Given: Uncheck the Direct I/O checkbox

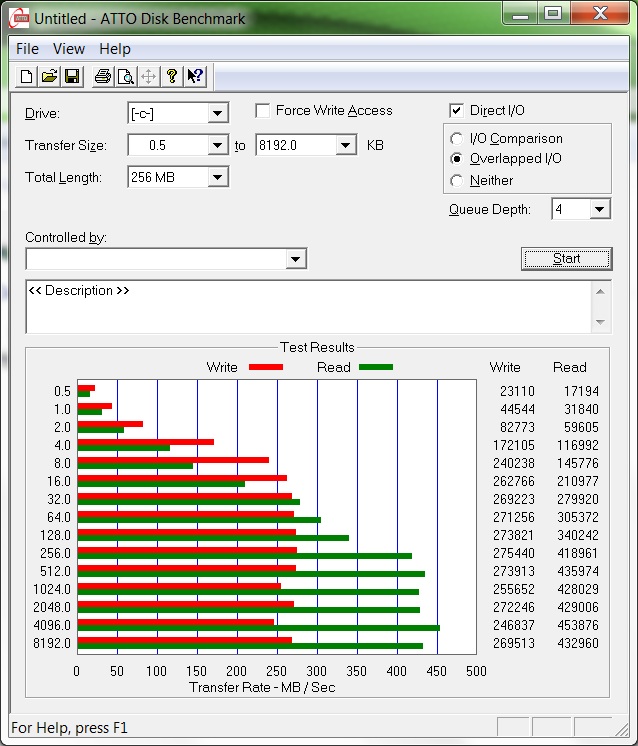Looking at the screenshot, I should (x=456, y=111).
